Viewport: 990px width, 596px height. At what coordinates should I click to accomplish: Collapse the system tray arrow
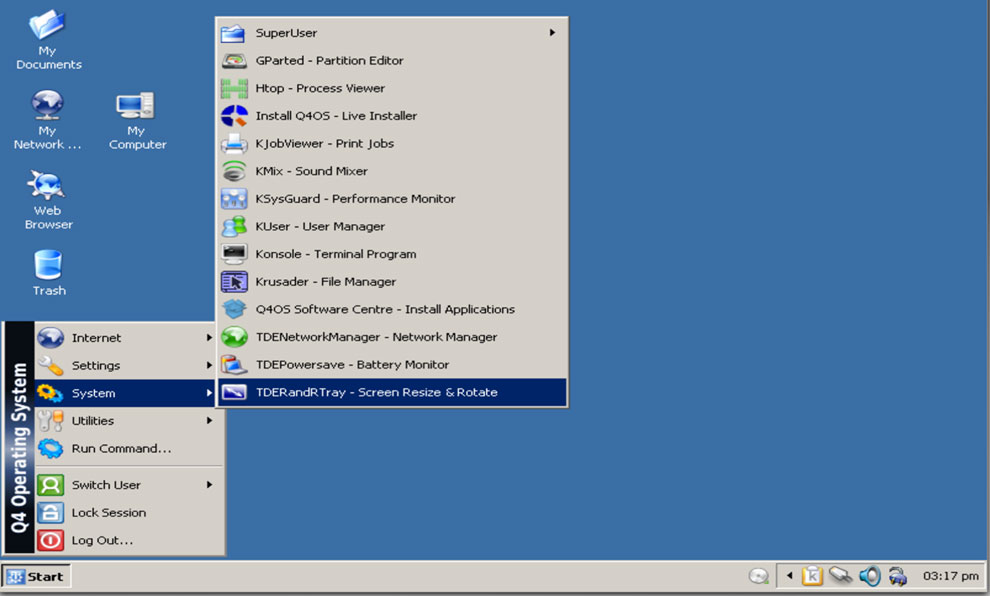point(789,576)
